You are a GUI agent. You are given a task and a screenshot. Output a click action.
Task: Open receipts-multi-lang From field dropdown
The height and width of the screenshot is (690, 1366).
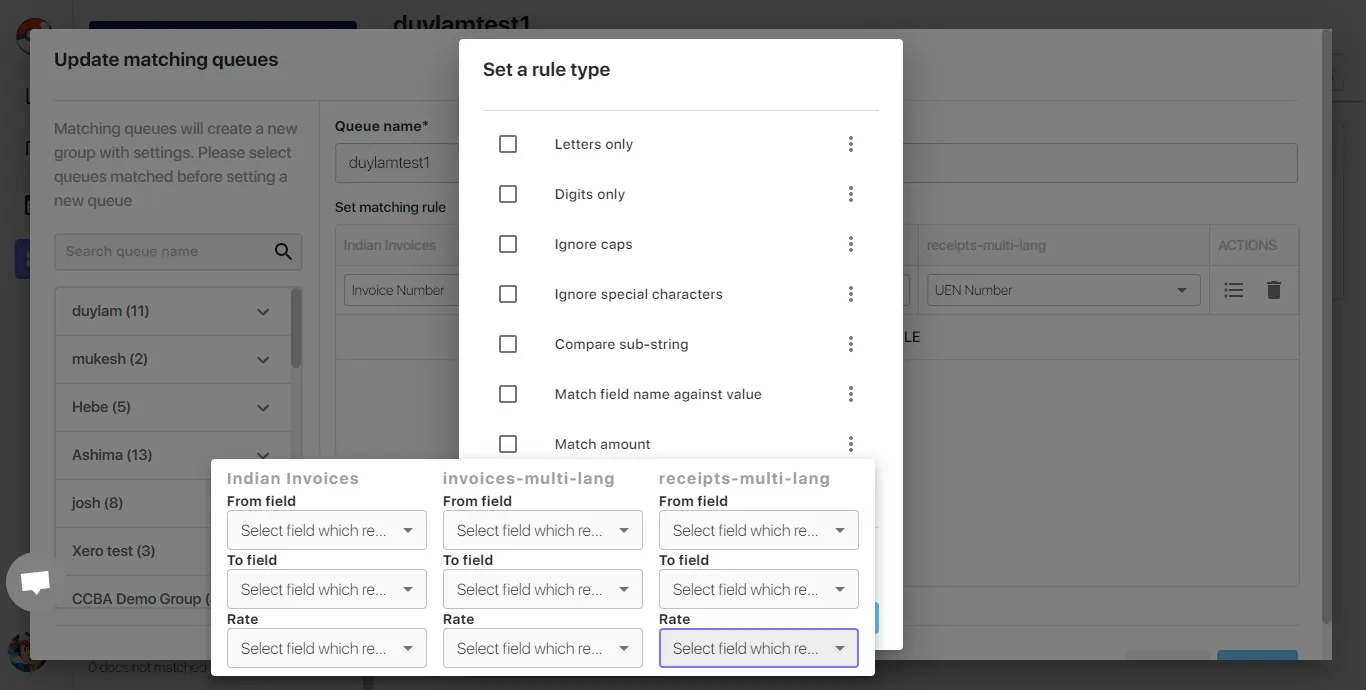pyautogui.click(x=759, y=530)
